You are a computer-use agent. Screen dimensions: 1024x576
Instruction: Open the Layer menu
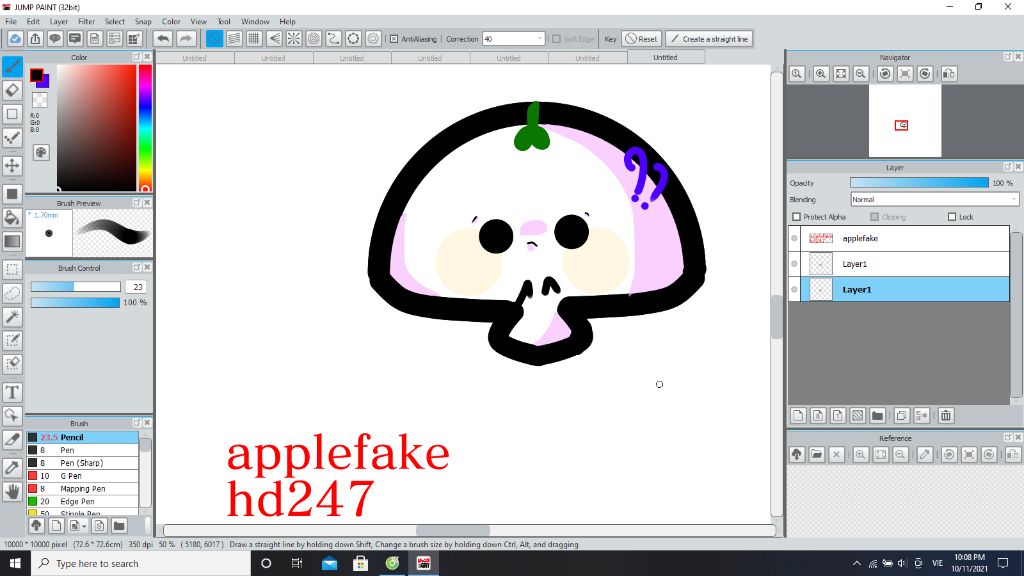[x=59, y=22]
